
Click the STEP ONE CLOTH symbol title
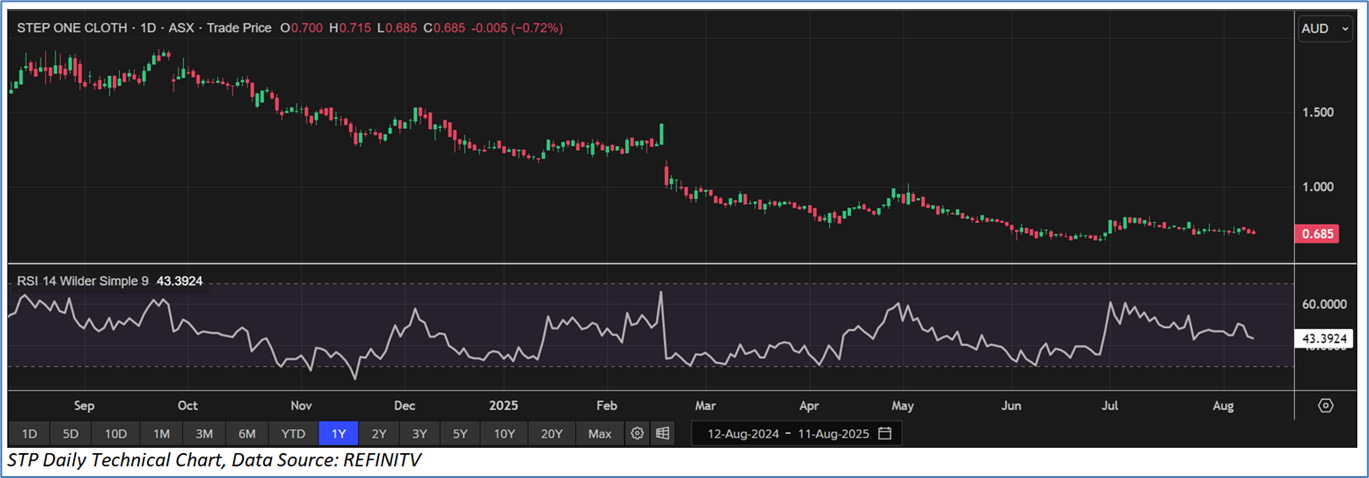[x=72, y=28]
